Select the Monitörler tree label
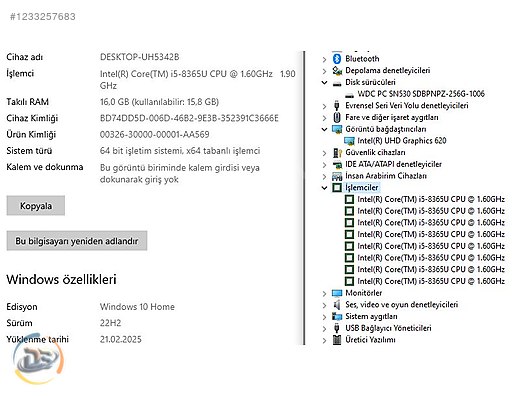528x396 pixels. [x=364, y=293]
